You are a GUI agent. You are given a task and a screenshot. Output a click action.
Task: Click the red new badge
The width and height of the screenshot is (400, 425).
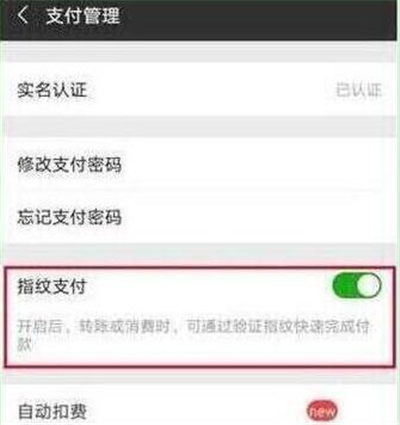coord(322,411)
